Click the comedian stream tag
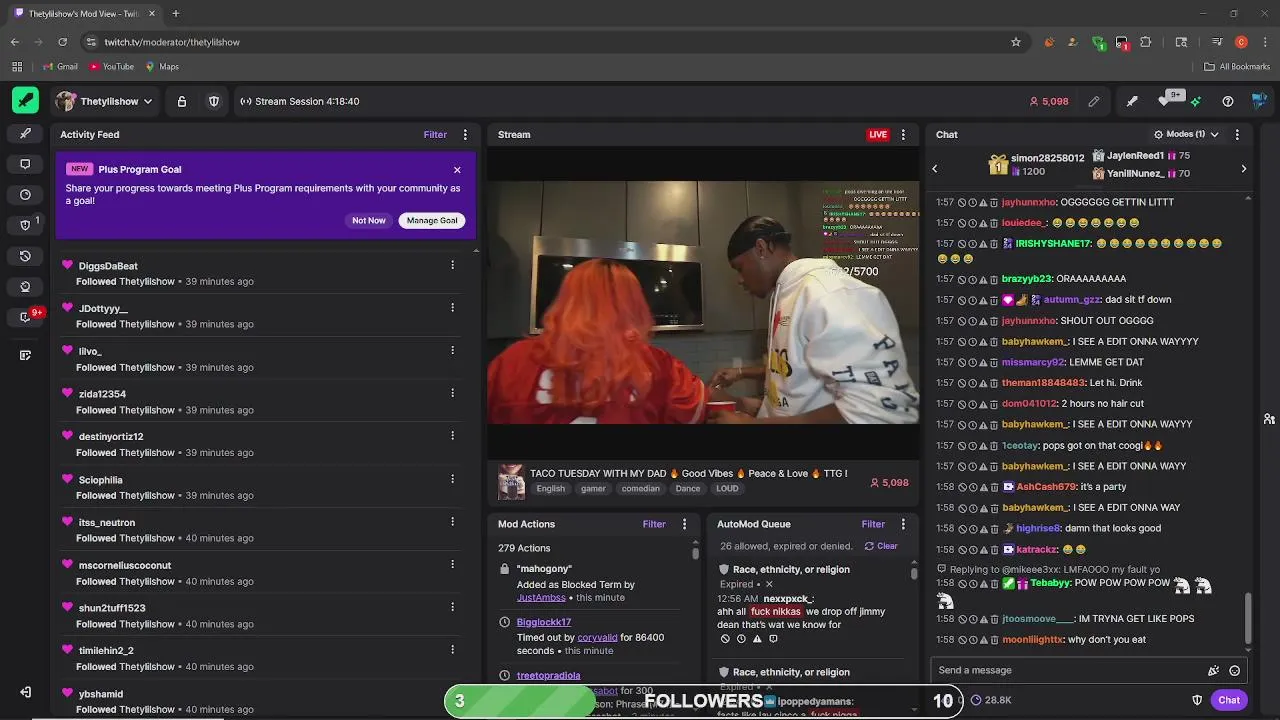 point(640,489)
